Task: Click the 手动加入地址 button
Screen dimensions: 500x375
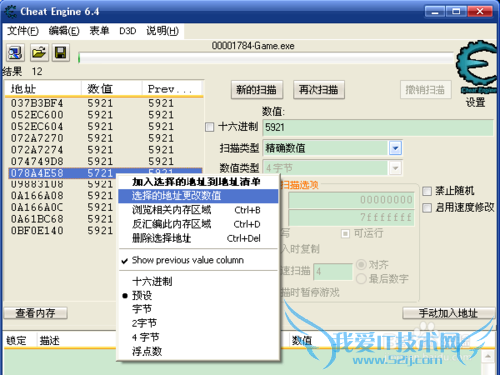Action: coord(449,313)
